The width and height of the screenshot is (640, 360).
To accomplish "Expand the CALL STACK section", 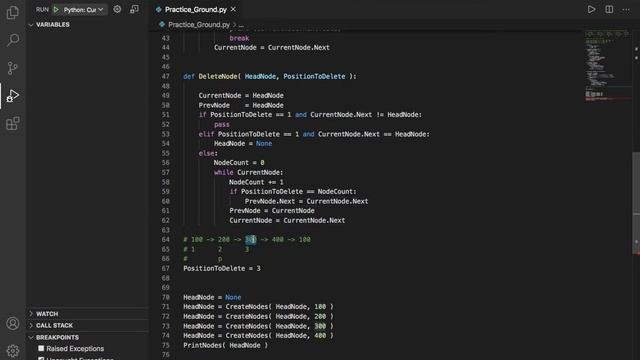I will pyautogui.click(x=87, y=325).
